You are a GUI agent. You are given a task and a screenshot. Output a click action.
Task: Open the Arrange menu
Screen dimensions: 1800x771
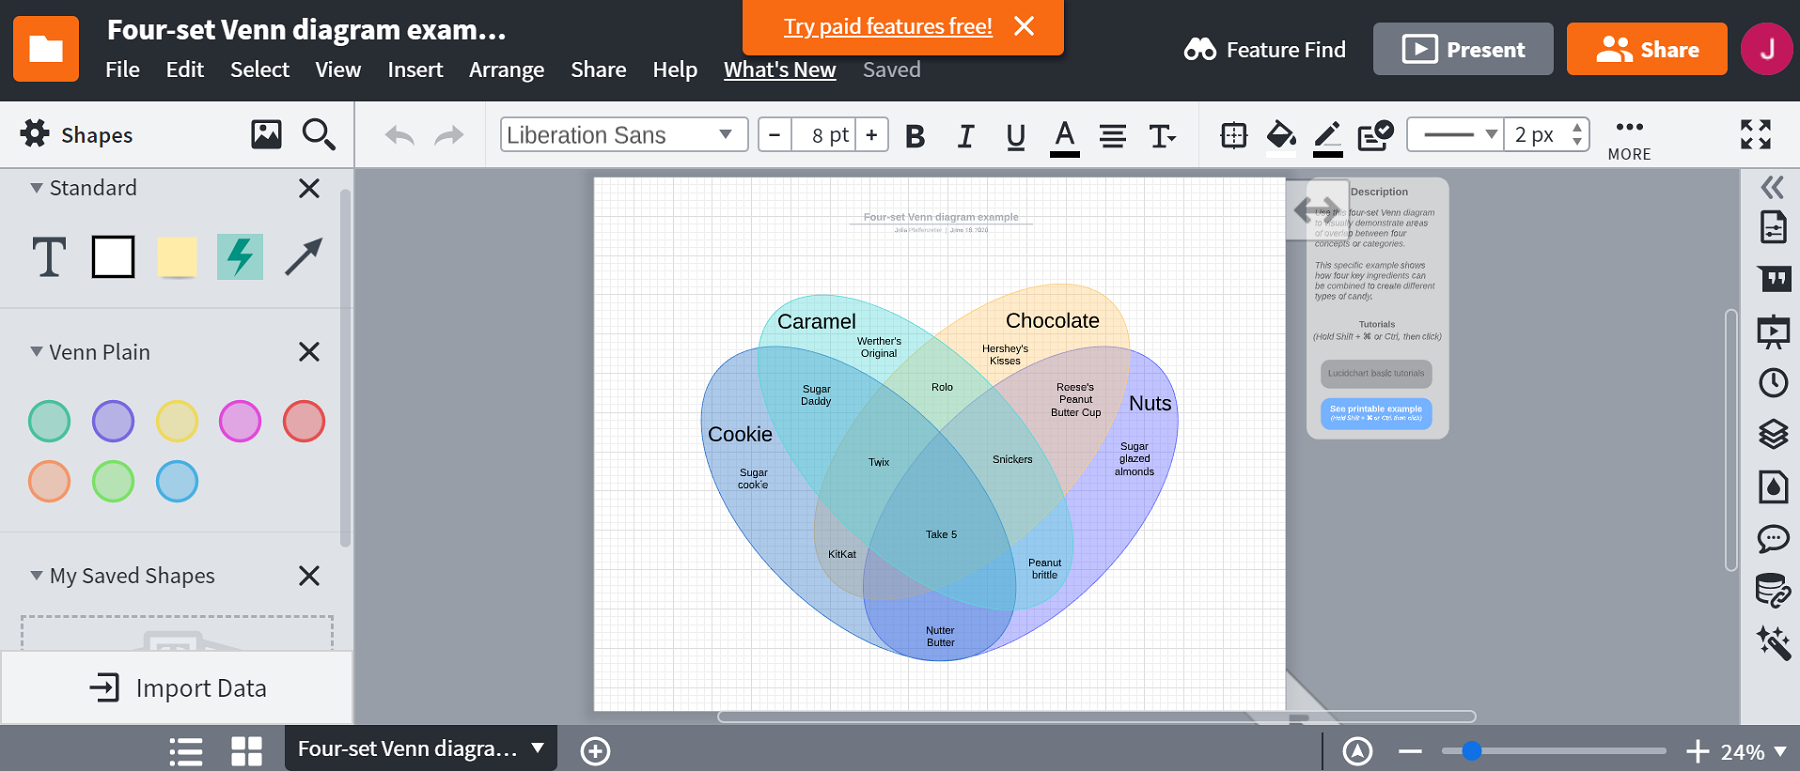(x=507, y=70)
